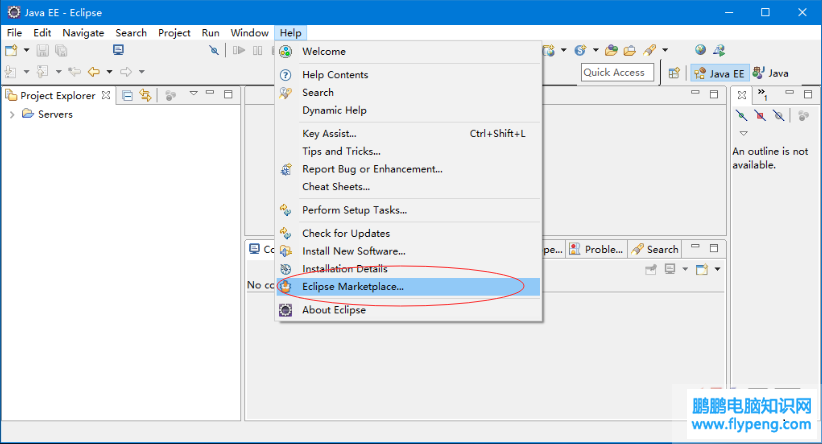
Task: Switch to the Problems tab
Action: tap(597, 250)
